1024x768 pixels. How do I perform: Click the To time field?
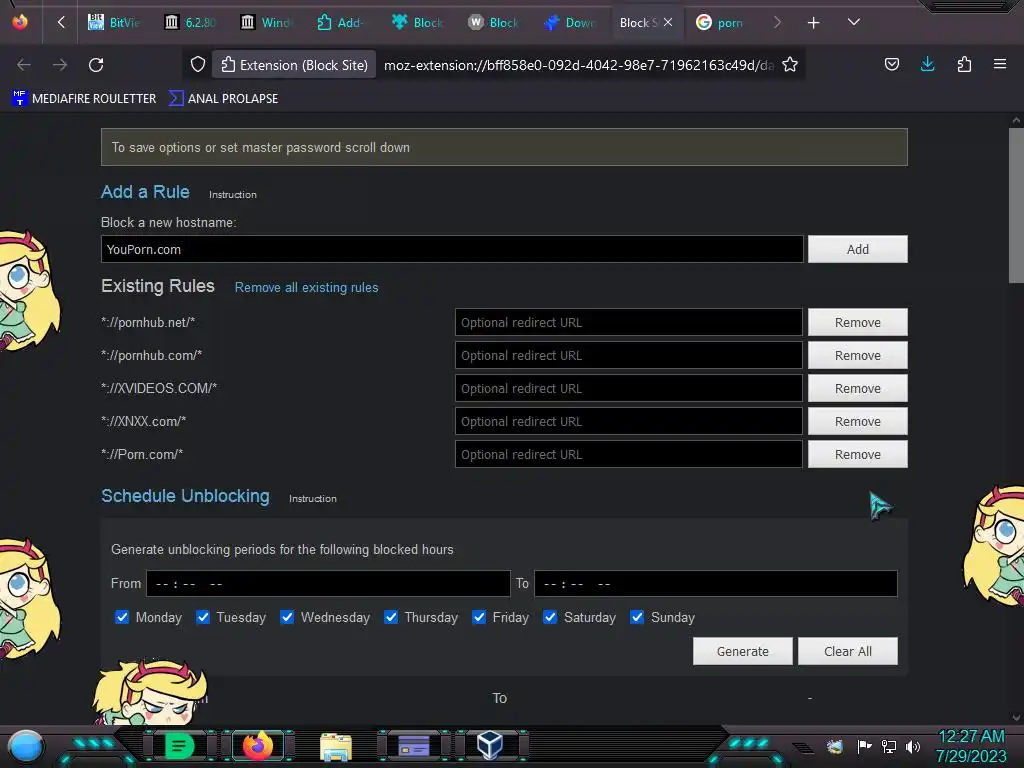[x=716, y=584]
